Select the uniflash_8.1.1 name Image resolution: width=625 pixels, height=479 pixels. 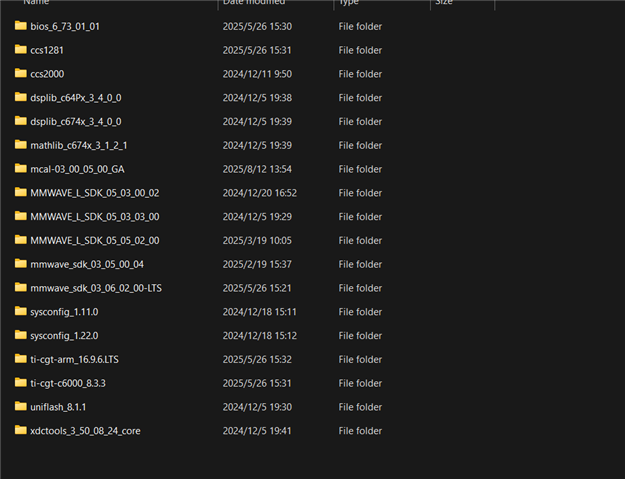pyautogui.click(x=58, y=407)
